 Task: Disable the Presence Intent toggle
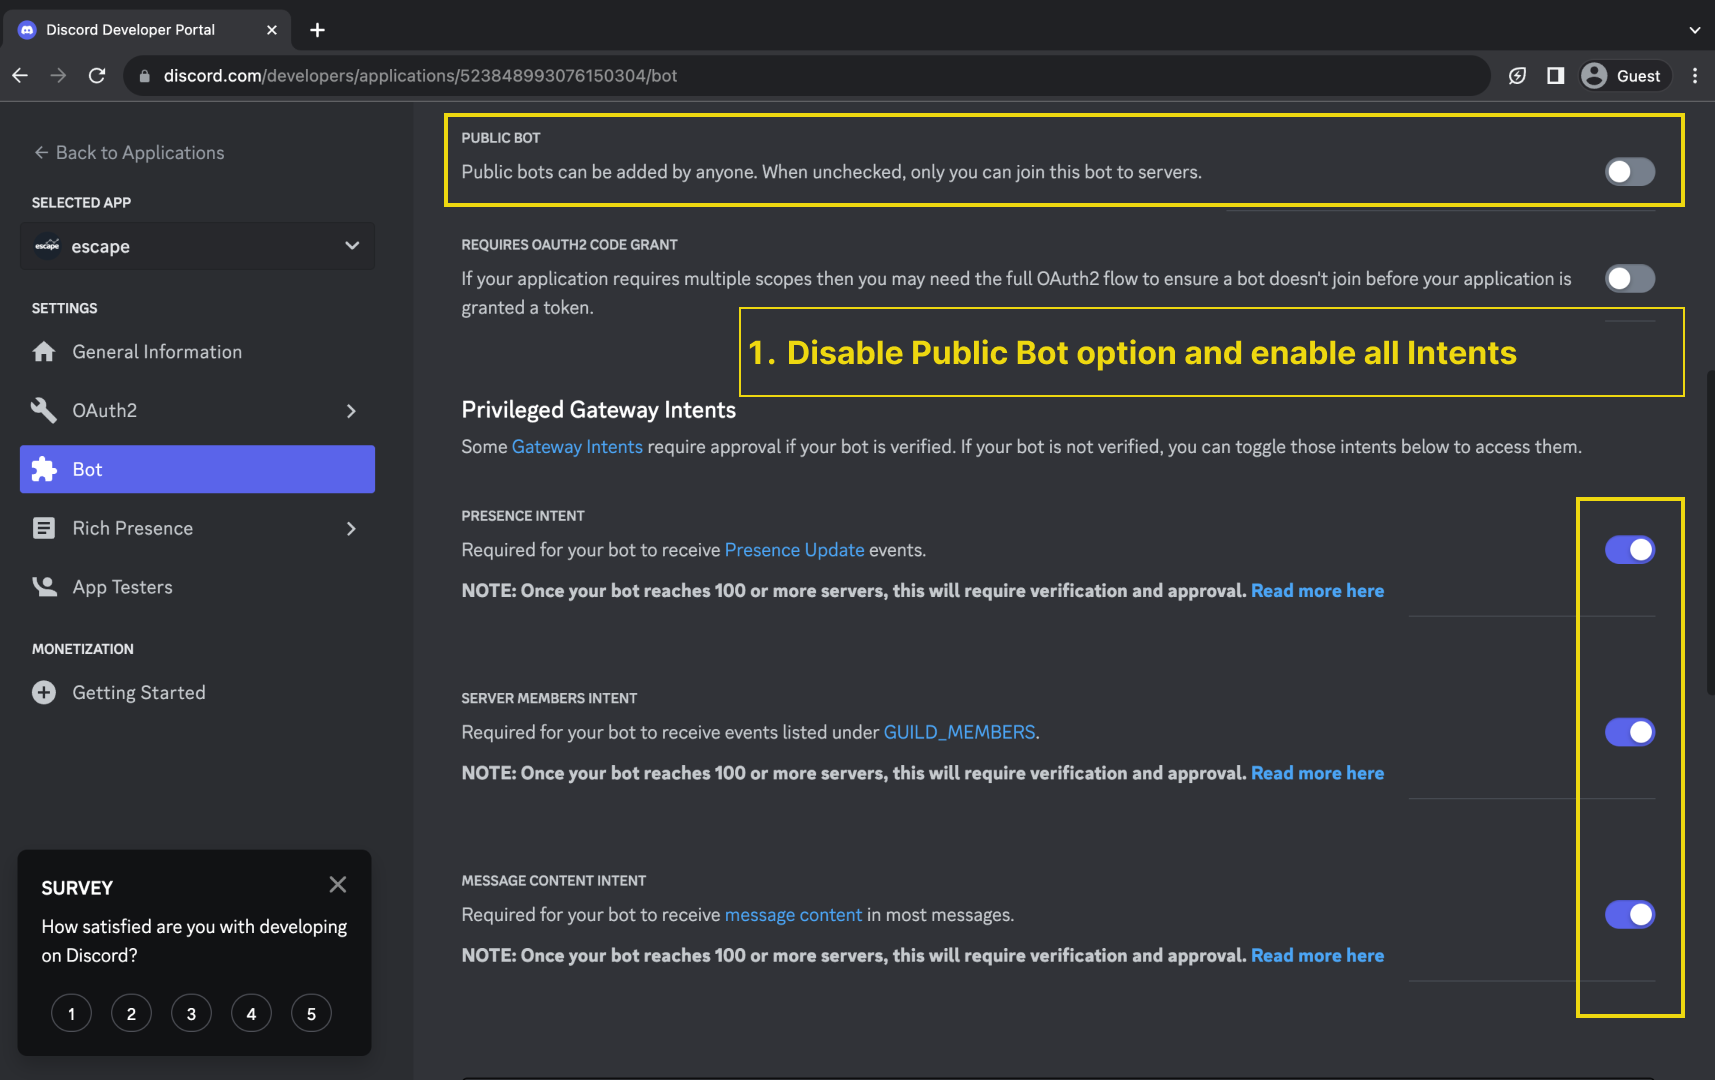coord(1629,550)
